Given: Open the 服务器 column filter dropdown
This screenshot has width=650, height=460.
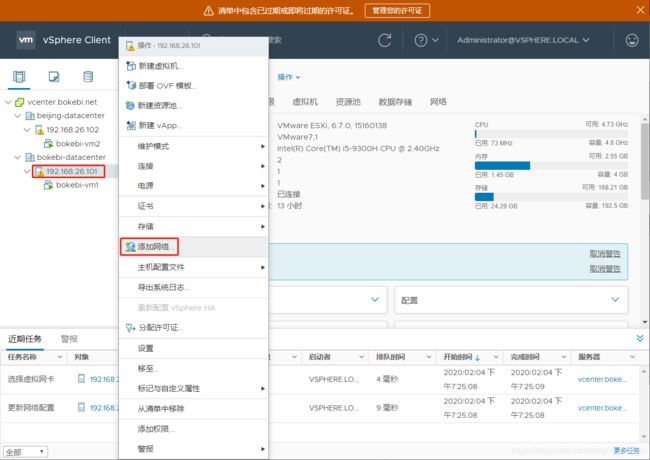Looking at the screenshot, I should tap(633, 357).
